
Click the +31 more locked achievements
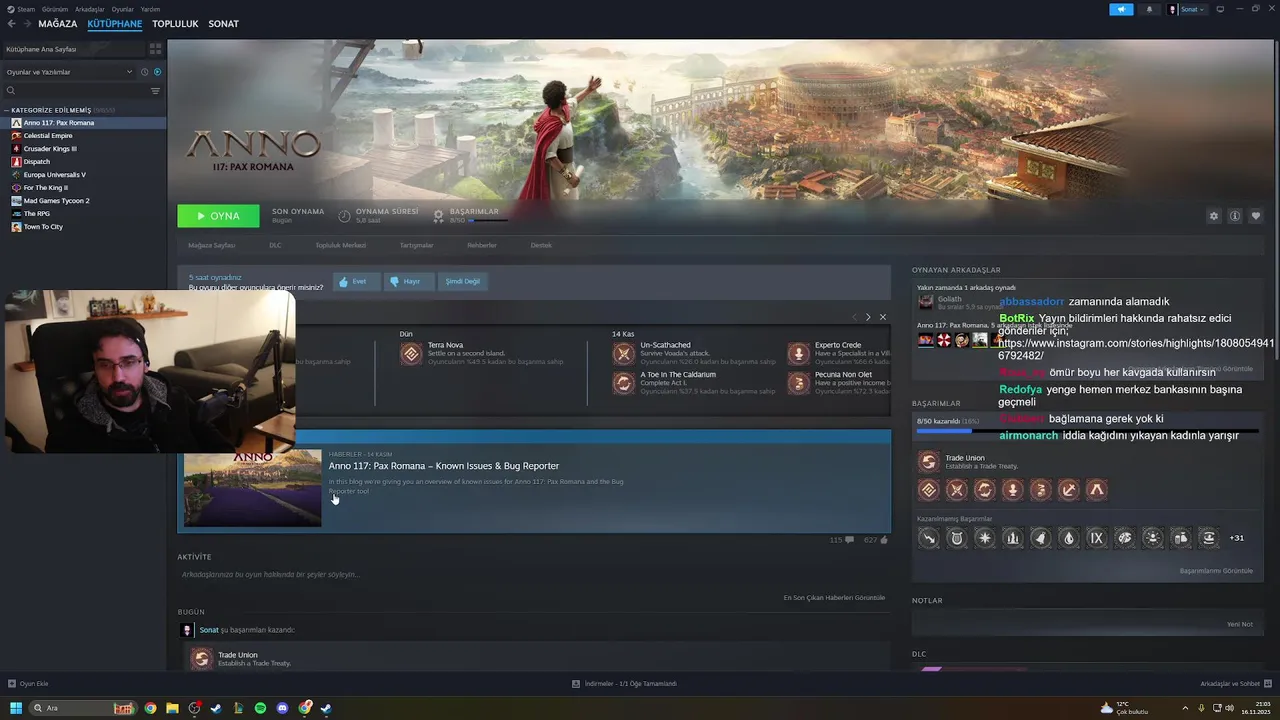click(1236, 538)
